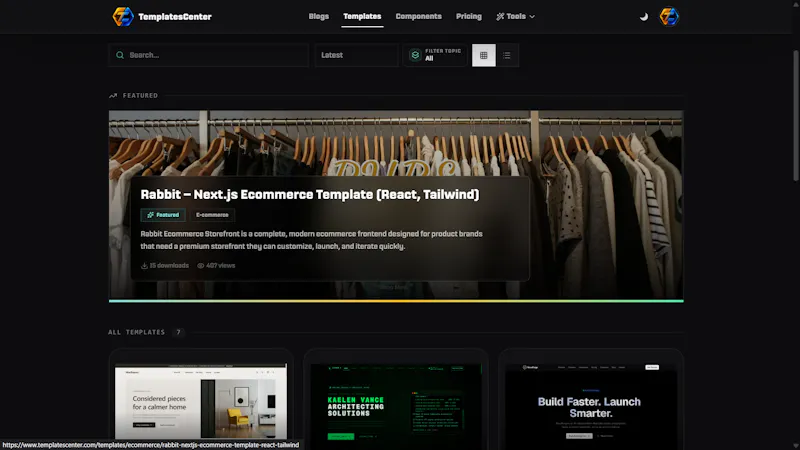
Task: Click the TemplatesCenter logo icon
Action: 123,16
